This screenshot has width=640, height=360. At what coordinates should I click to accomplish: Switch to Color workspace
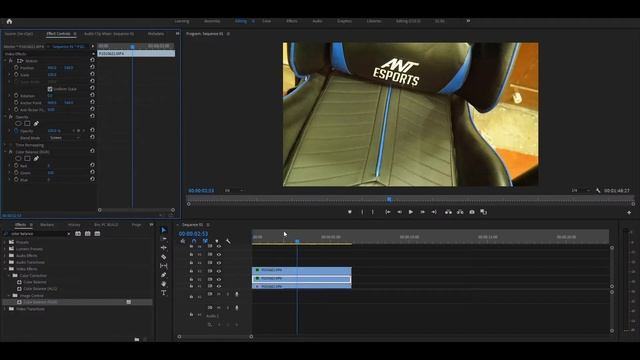tap(267, 21)
